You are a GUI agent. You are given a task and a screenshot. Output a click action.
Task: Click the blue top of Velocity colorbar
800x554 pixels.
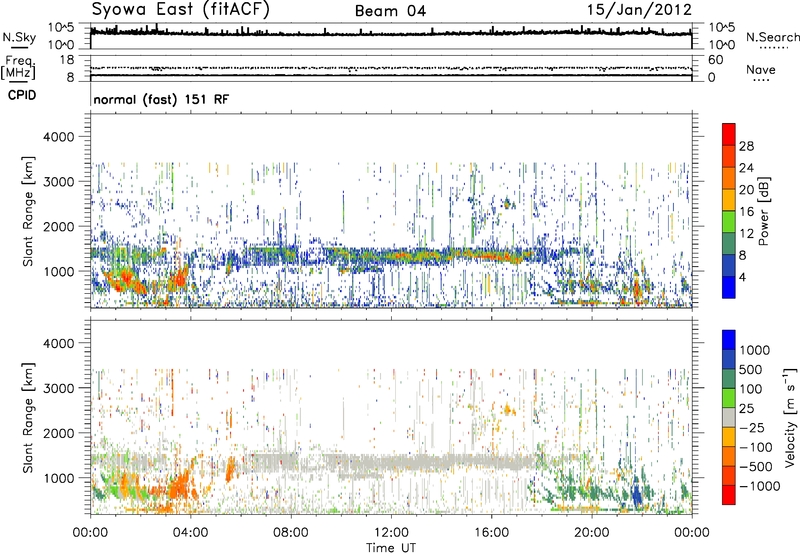[729, 340]
